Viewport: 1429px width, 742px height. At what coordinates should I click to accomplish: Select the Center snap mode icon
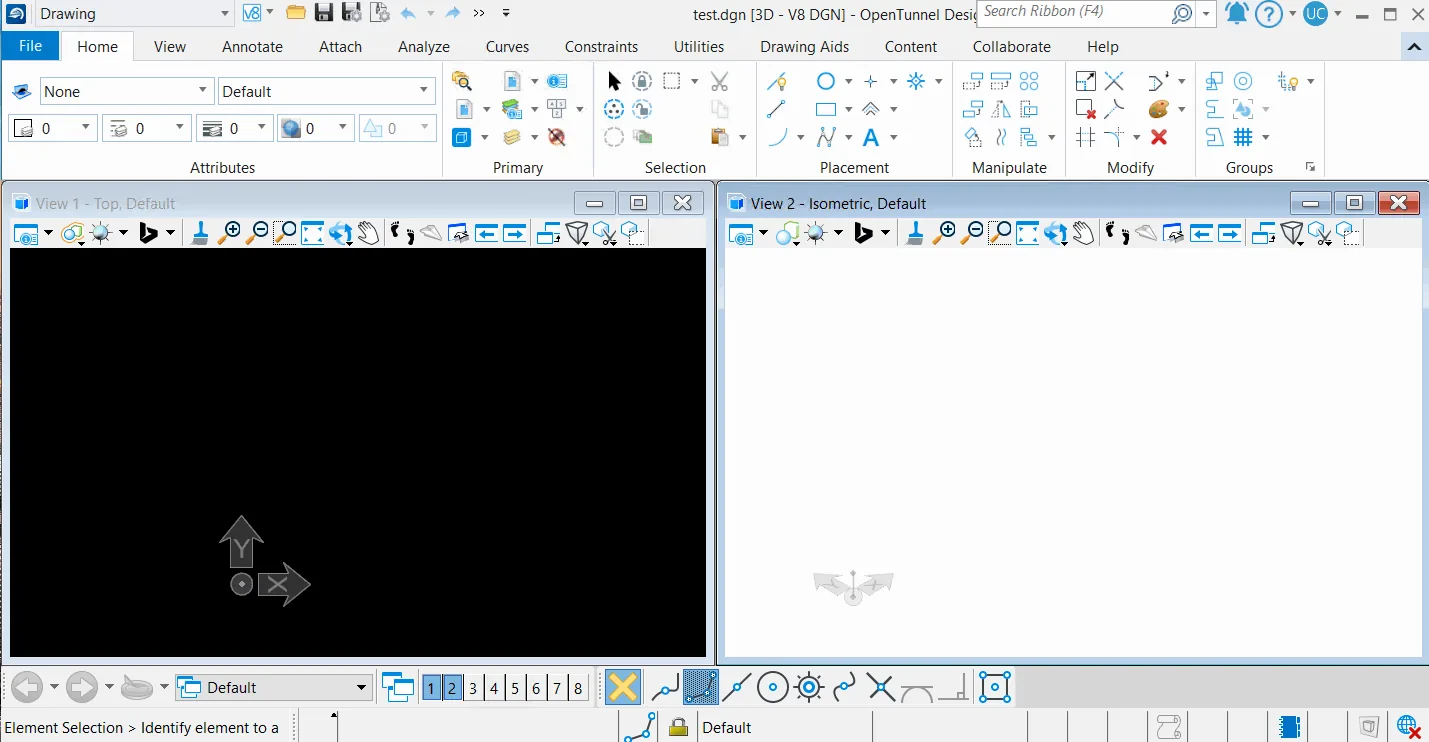[x=773, y=687]
